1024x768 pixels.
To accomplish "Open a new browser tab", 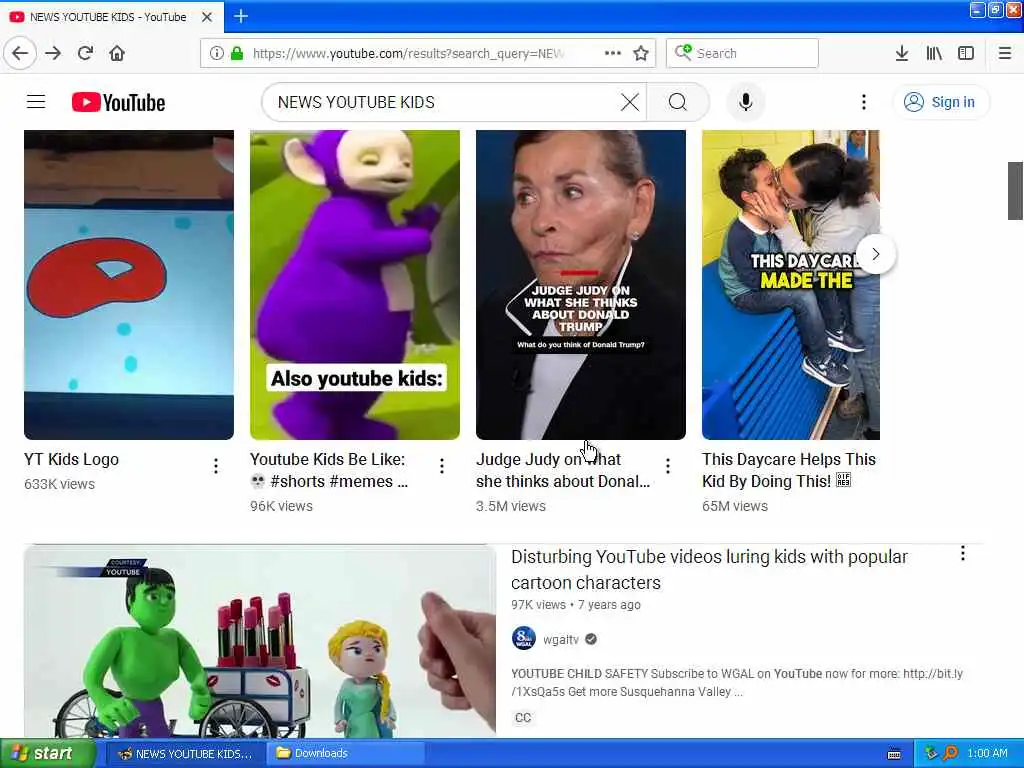I will click(x=241, y=16).
